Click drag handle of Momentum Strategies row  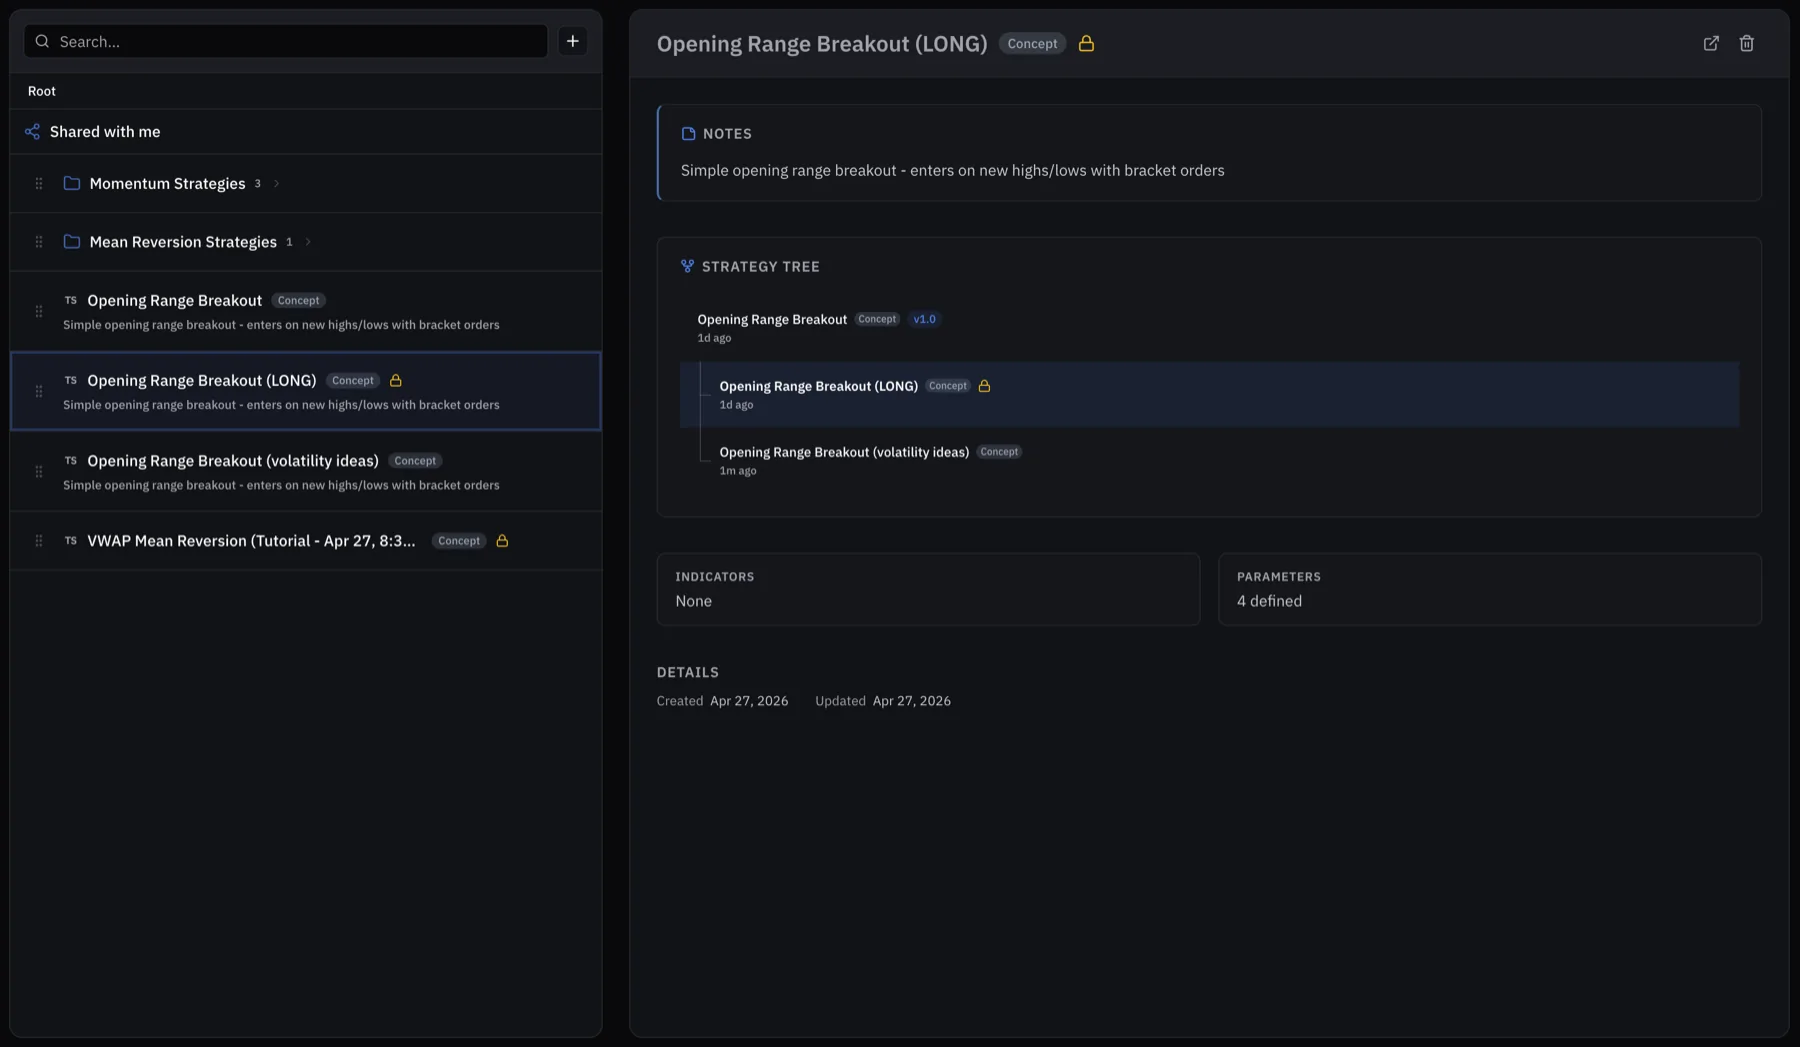pyautogui.click(x=39, y=183)
